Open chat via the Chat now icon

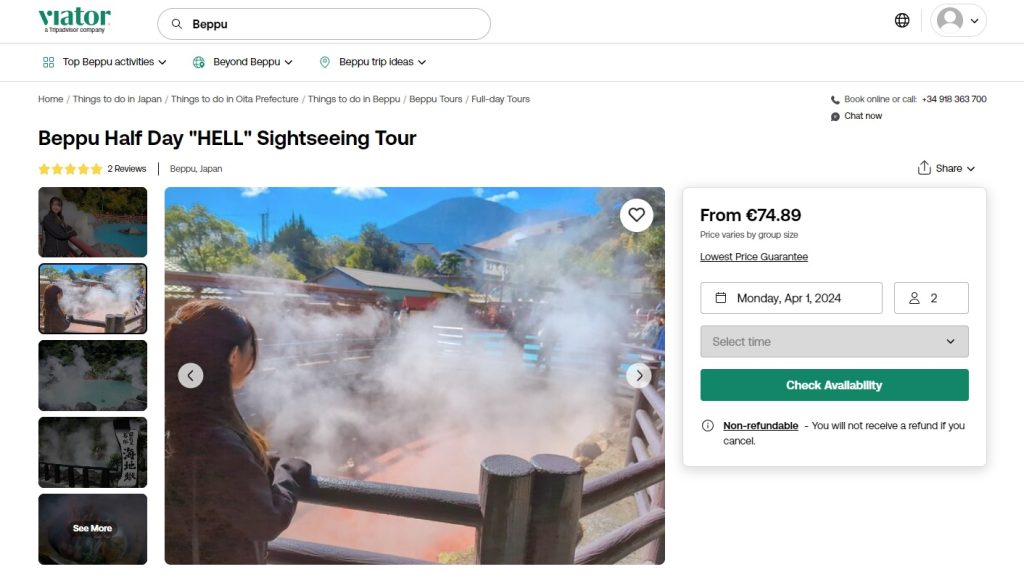click(833, 115)
